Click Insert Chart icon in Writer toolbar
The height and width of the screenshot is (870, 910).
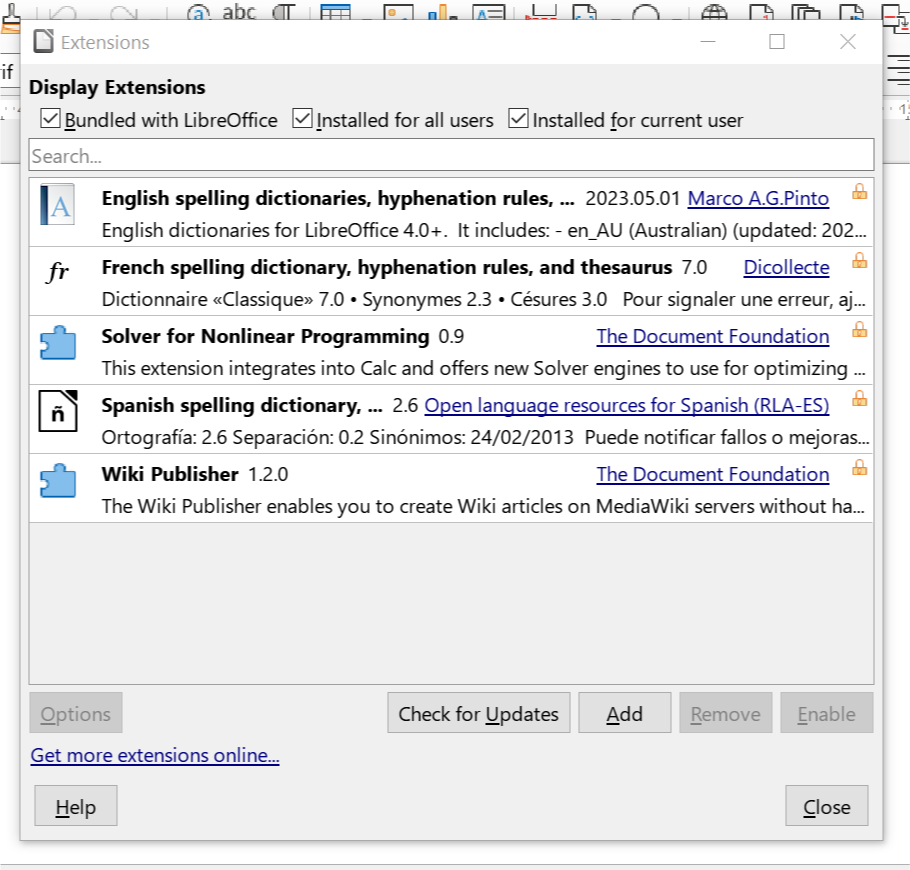click(443, 10)
